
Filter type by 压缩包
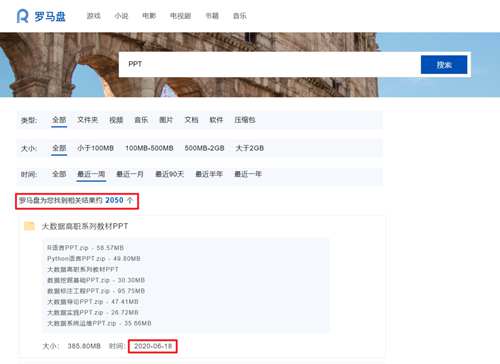245,120
